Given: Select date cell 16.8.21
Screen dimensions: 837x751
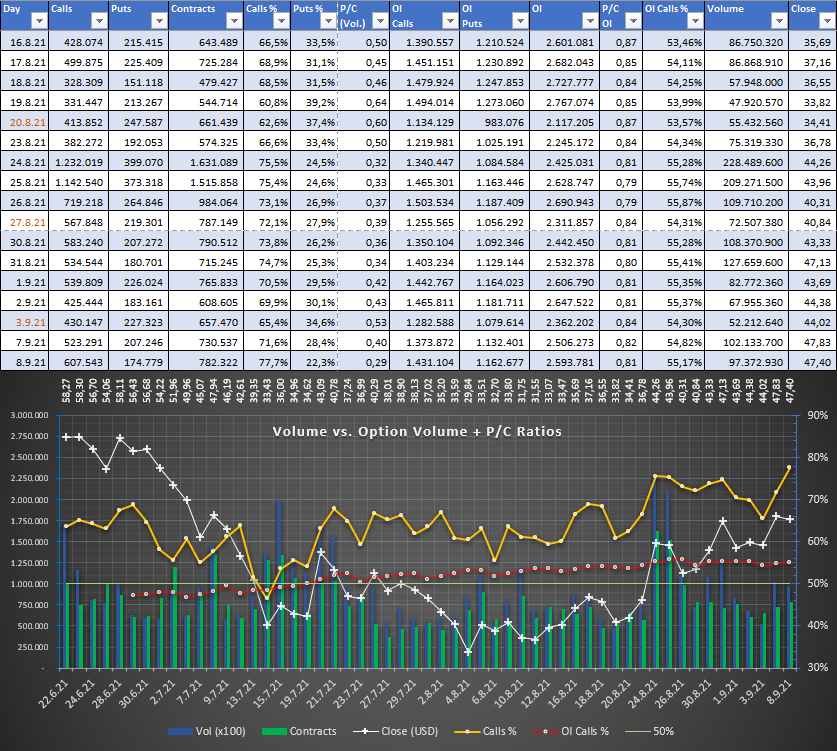Looking at the screenshot, I should click(x=25, y=42).
